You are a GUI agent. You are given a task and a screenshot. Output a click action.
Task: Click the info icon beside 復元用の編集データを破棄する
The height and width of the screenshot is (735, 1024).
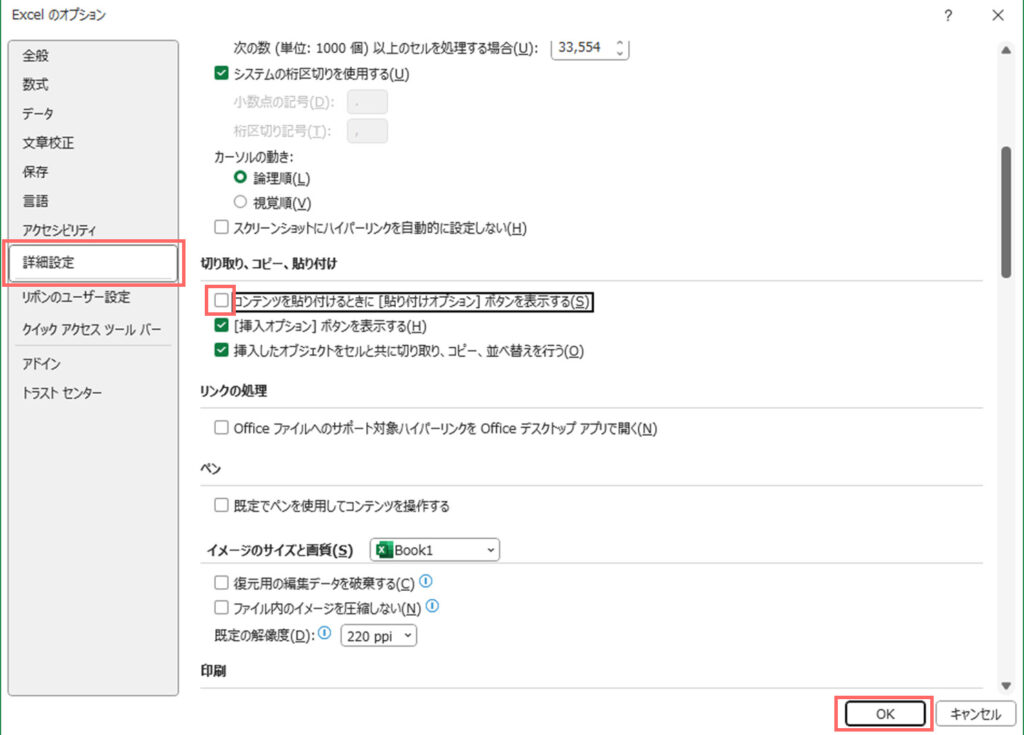point(426,581)
